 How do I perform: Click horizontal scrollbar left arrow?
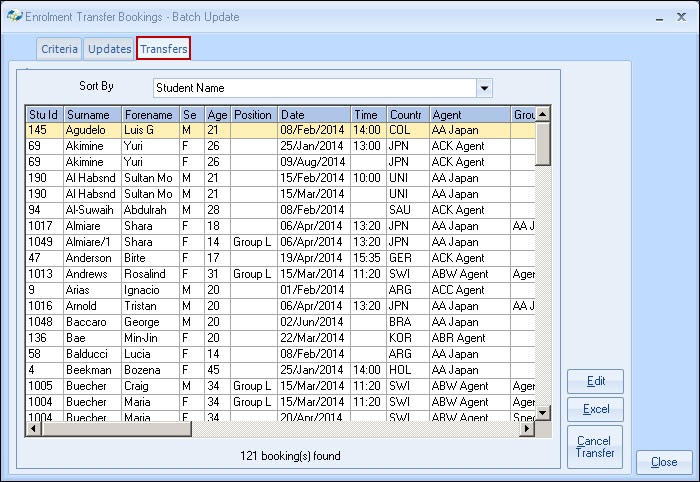[33, 429]
